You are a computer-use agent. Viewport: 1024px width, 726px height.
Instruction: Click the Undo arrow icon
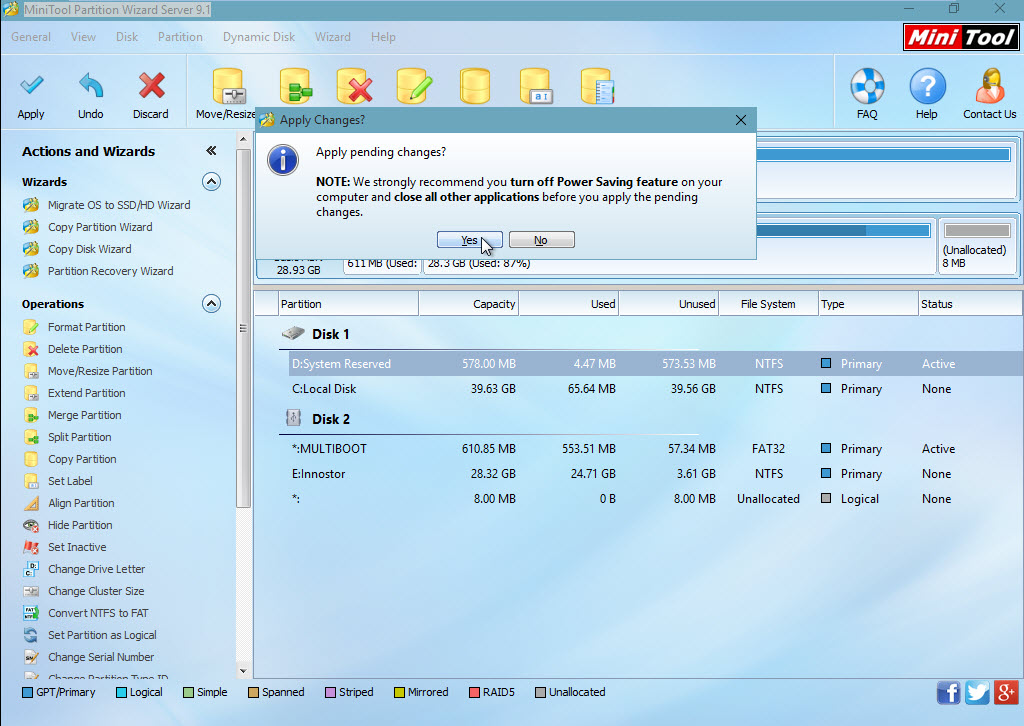[91, 86]
